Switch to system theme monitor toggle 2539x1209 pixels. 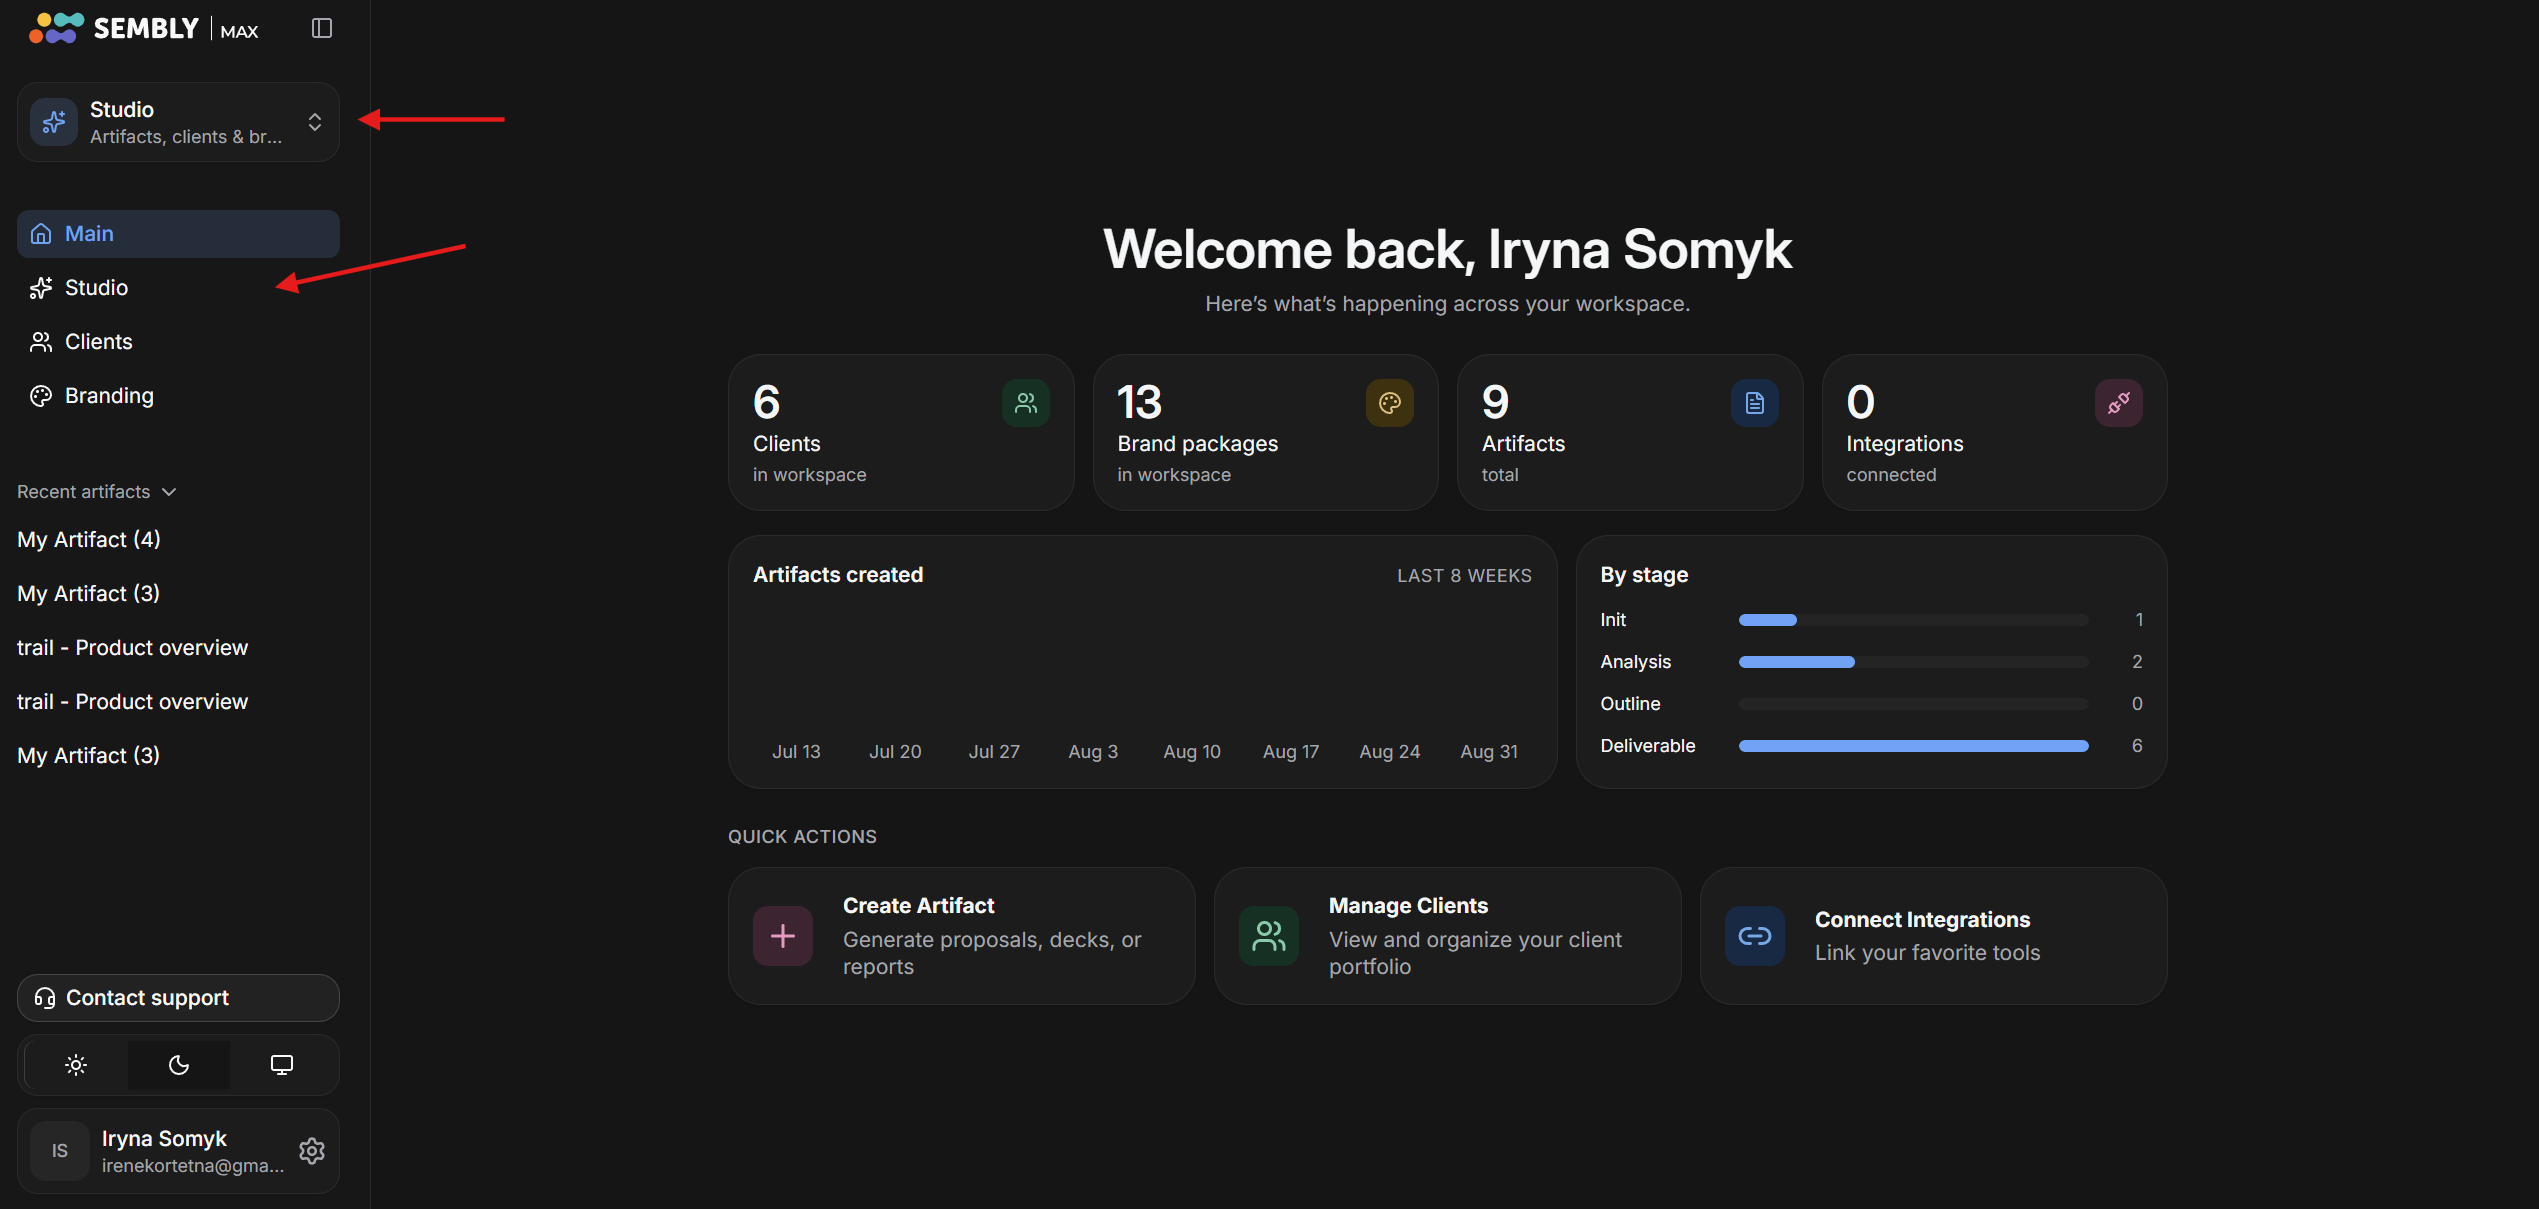point(282,1065)
